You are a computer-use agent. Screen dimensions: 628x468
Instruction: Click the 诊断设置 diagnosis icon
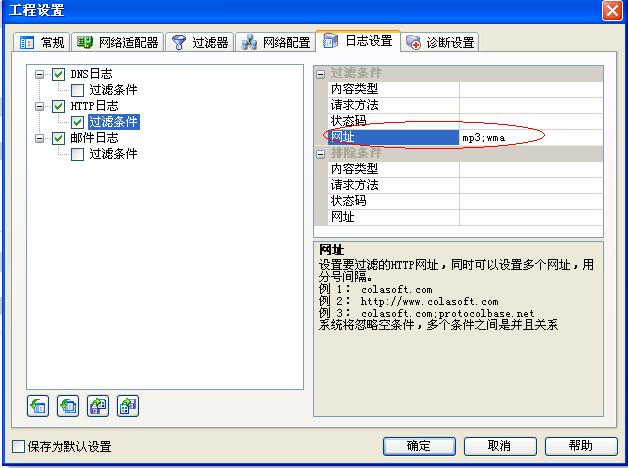point(413,42)
